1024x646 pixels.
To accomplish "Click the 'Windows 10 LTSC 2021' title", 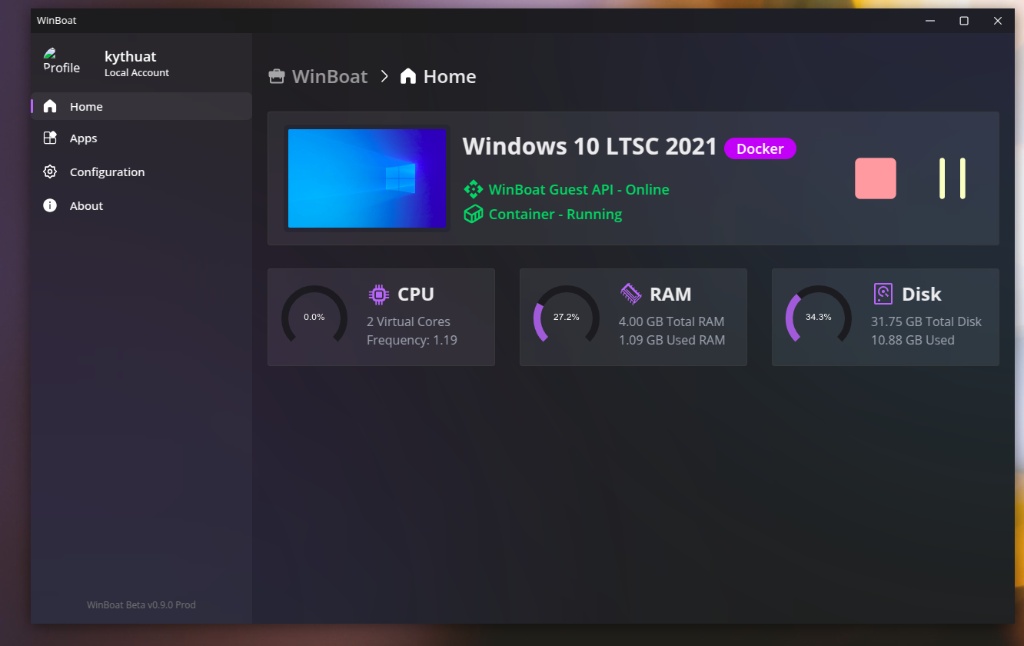I will (x=589, y=146).
